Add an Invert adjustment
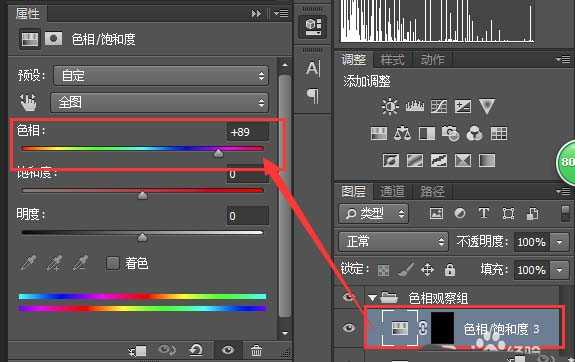 coord(391,161)
